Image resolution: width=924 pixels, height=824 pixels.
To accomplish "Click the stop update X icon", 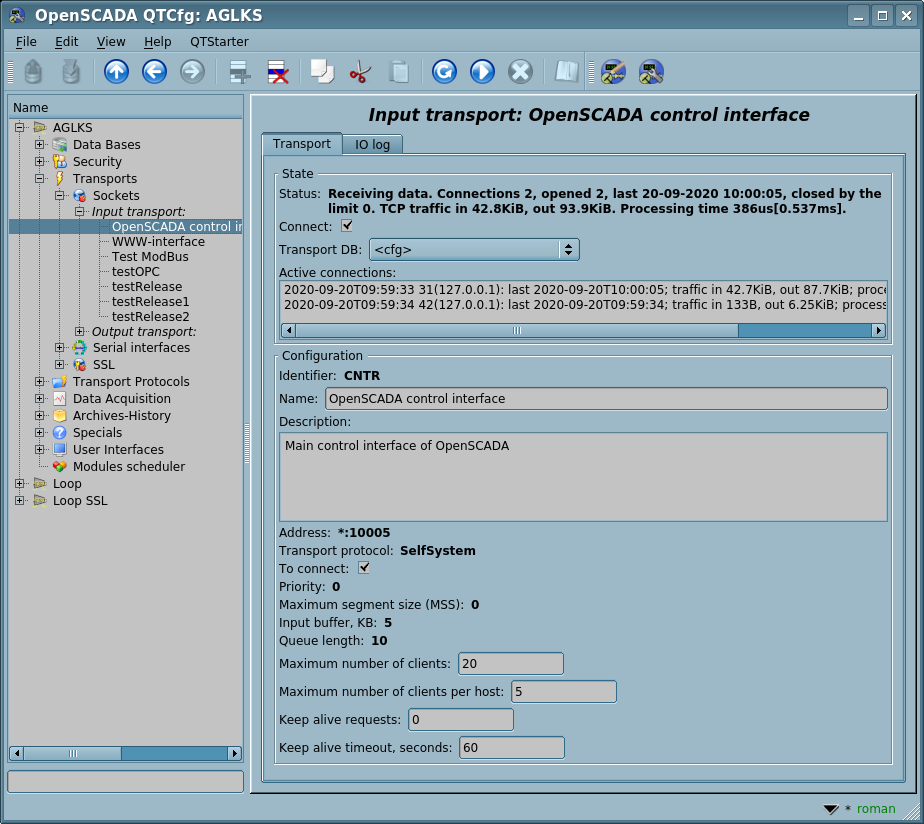I will 520,72.
